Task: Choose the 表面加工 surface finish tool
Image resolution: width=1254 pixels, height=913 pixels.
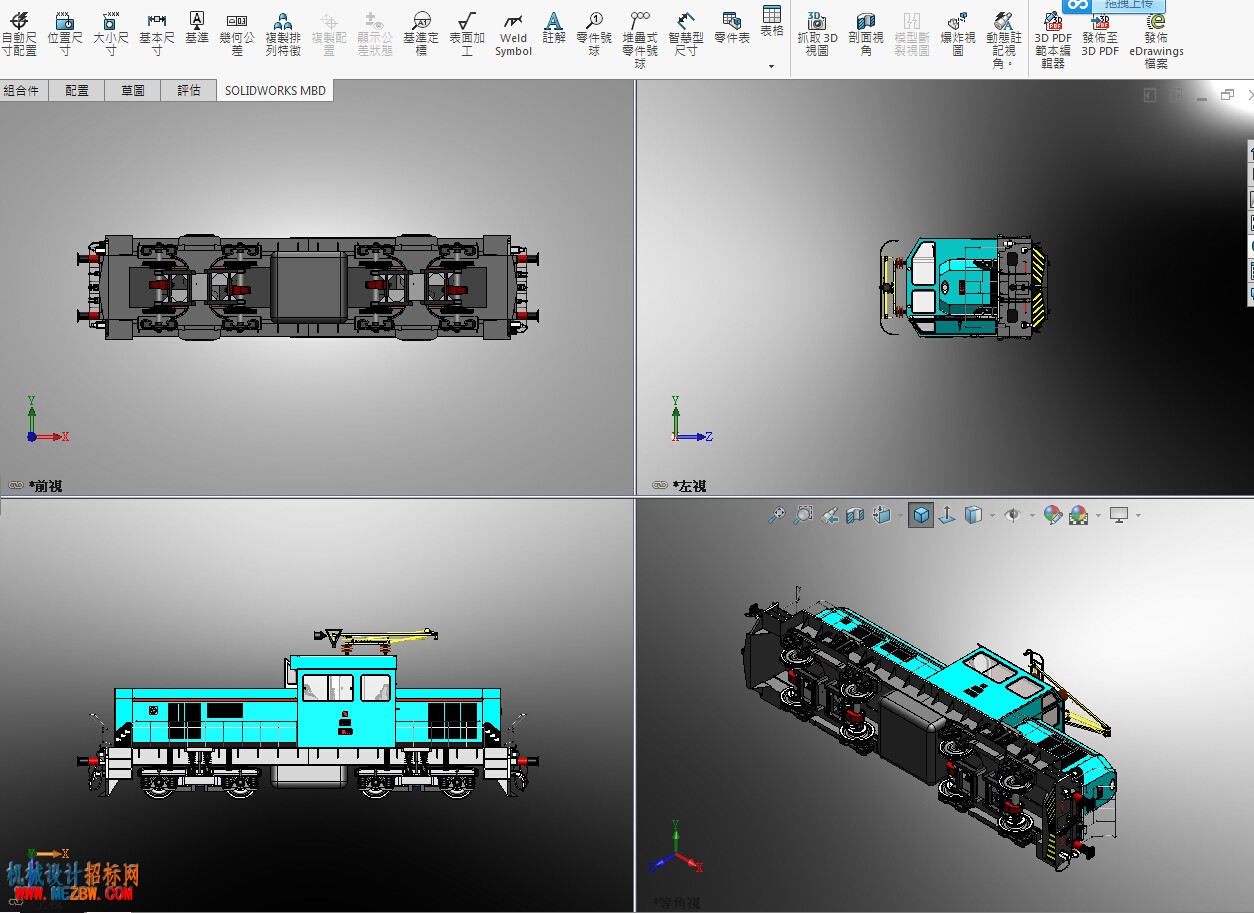Action: point(467,33)
